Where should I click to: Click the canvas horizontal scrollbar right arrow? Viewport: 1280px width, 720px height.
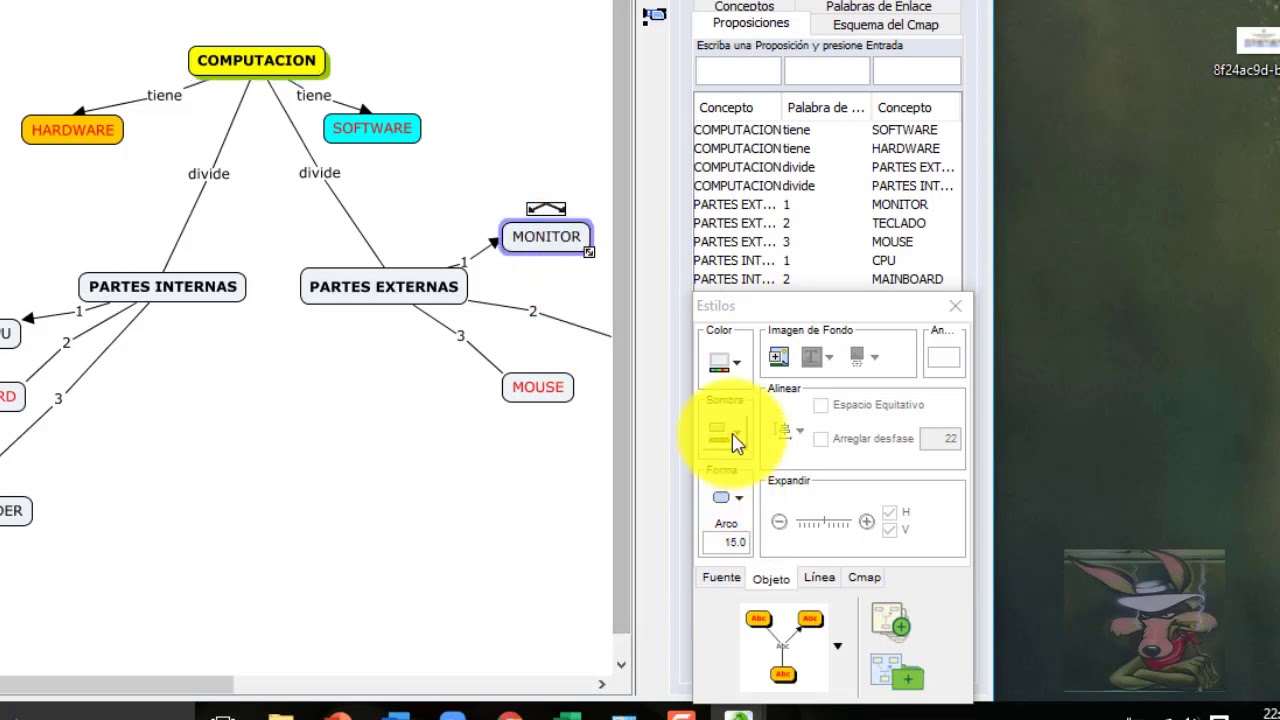(x=601, y=684)
